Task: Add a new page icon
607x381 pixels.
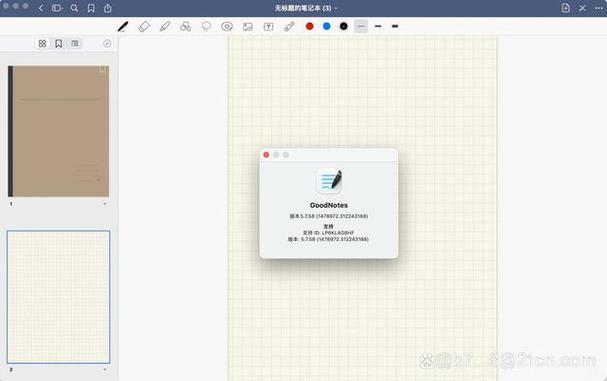Action: click(566, 8)
